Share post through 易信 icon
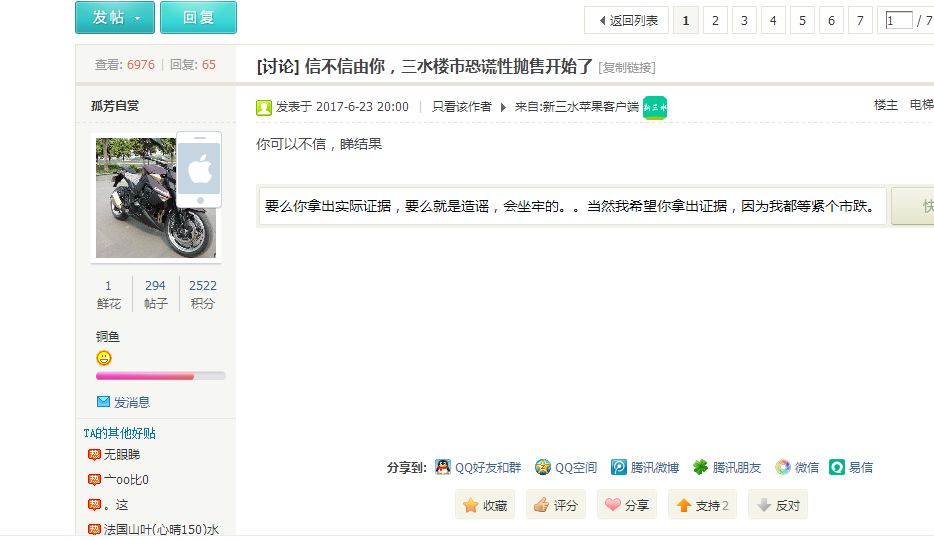The width and height of the screenshot is (934, 540). (837, 467)
